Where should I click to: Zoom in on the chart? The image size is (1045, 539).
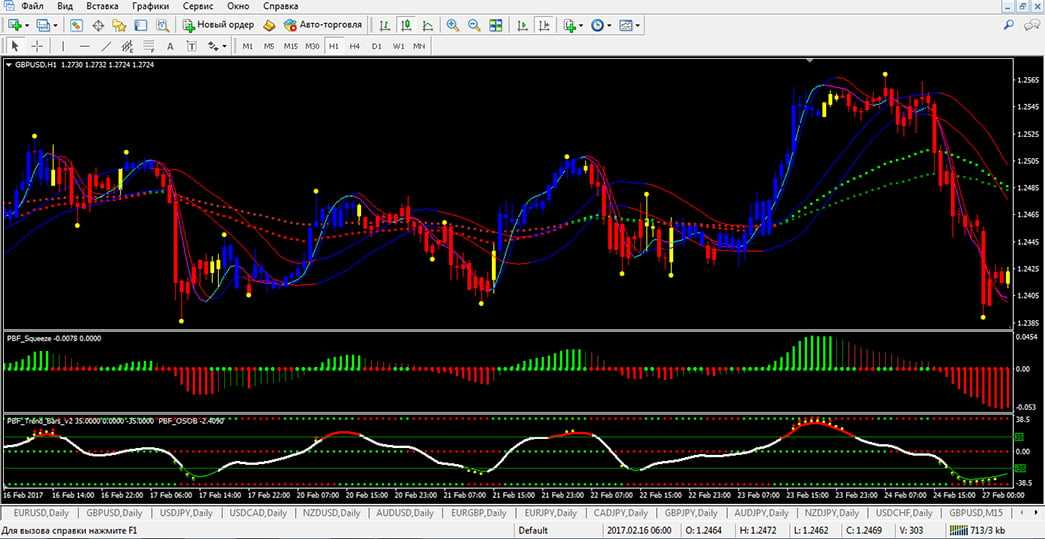click(453, 25)
